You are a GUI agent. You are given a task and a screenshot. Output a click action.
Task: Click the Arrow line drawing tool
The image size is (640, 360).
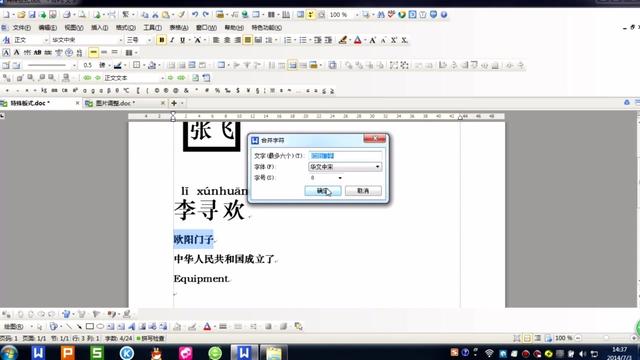(79, 326)
